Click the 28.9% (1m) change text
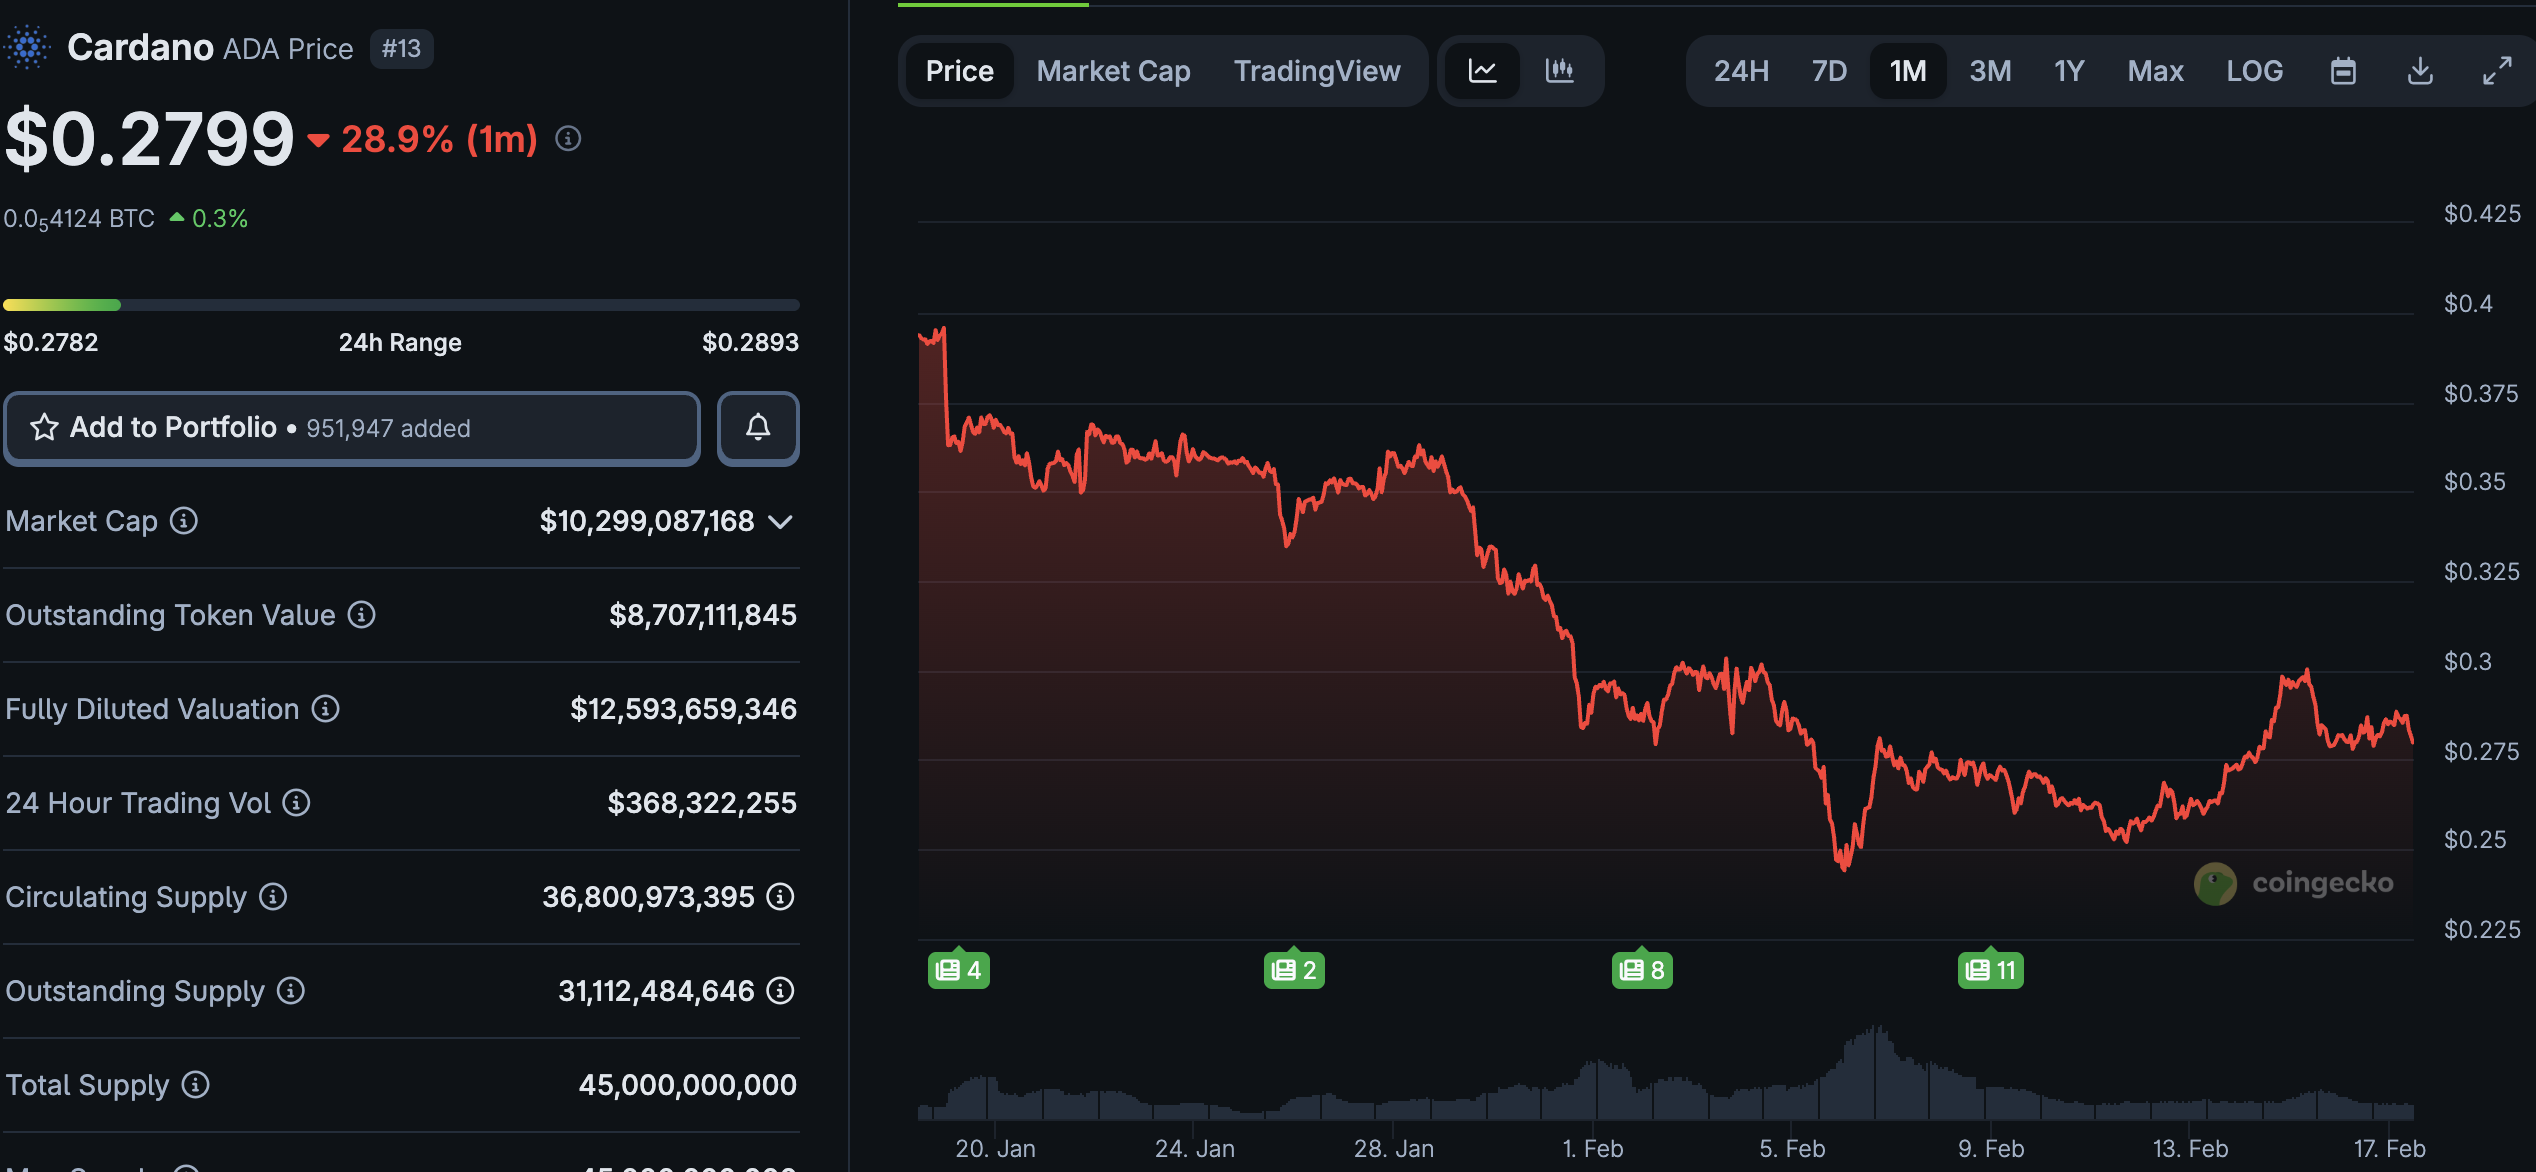 click(440, 139)
